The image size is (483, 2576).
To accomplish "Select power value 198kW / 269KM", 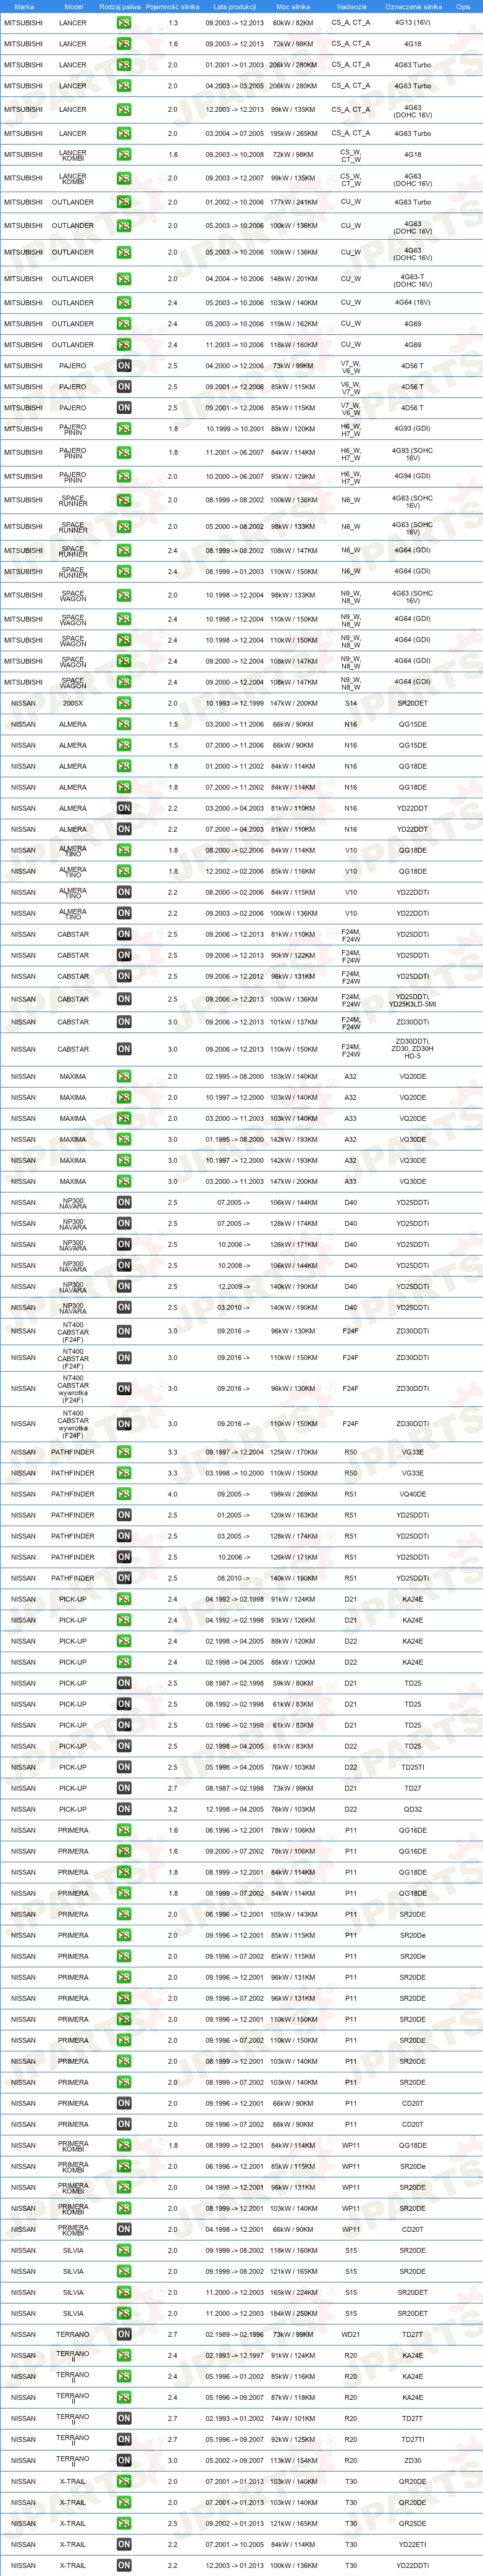I will coord(293,1494).
